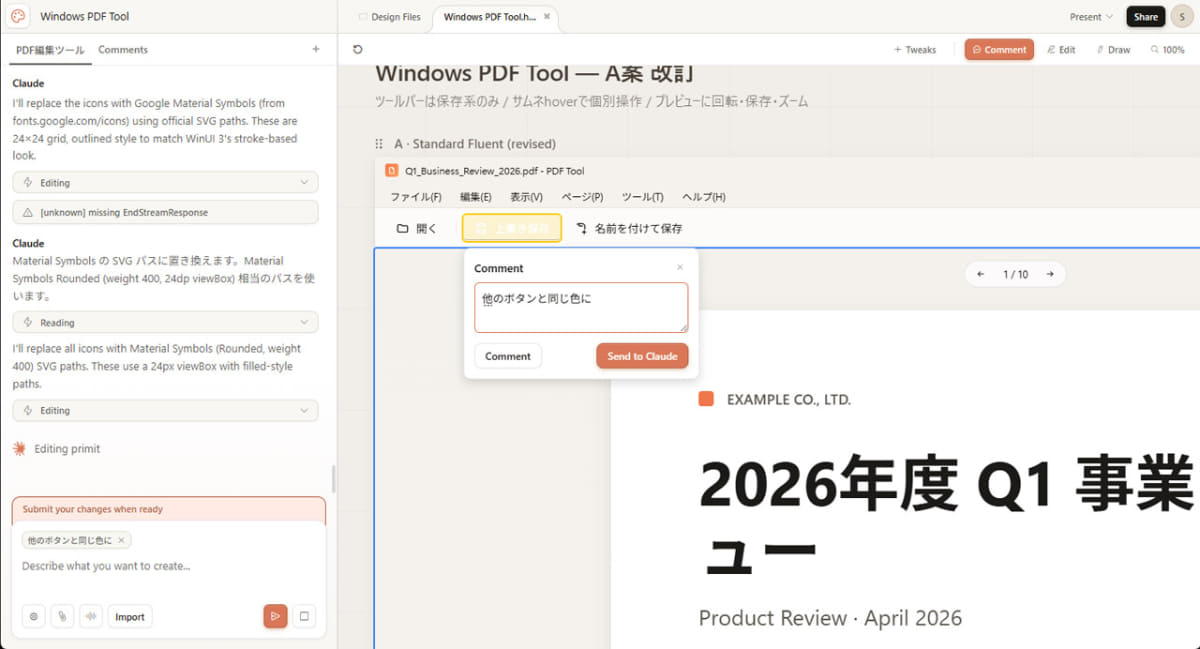
Task: Click the Import button
Action: pyautogui.click(x=130, y=617)
